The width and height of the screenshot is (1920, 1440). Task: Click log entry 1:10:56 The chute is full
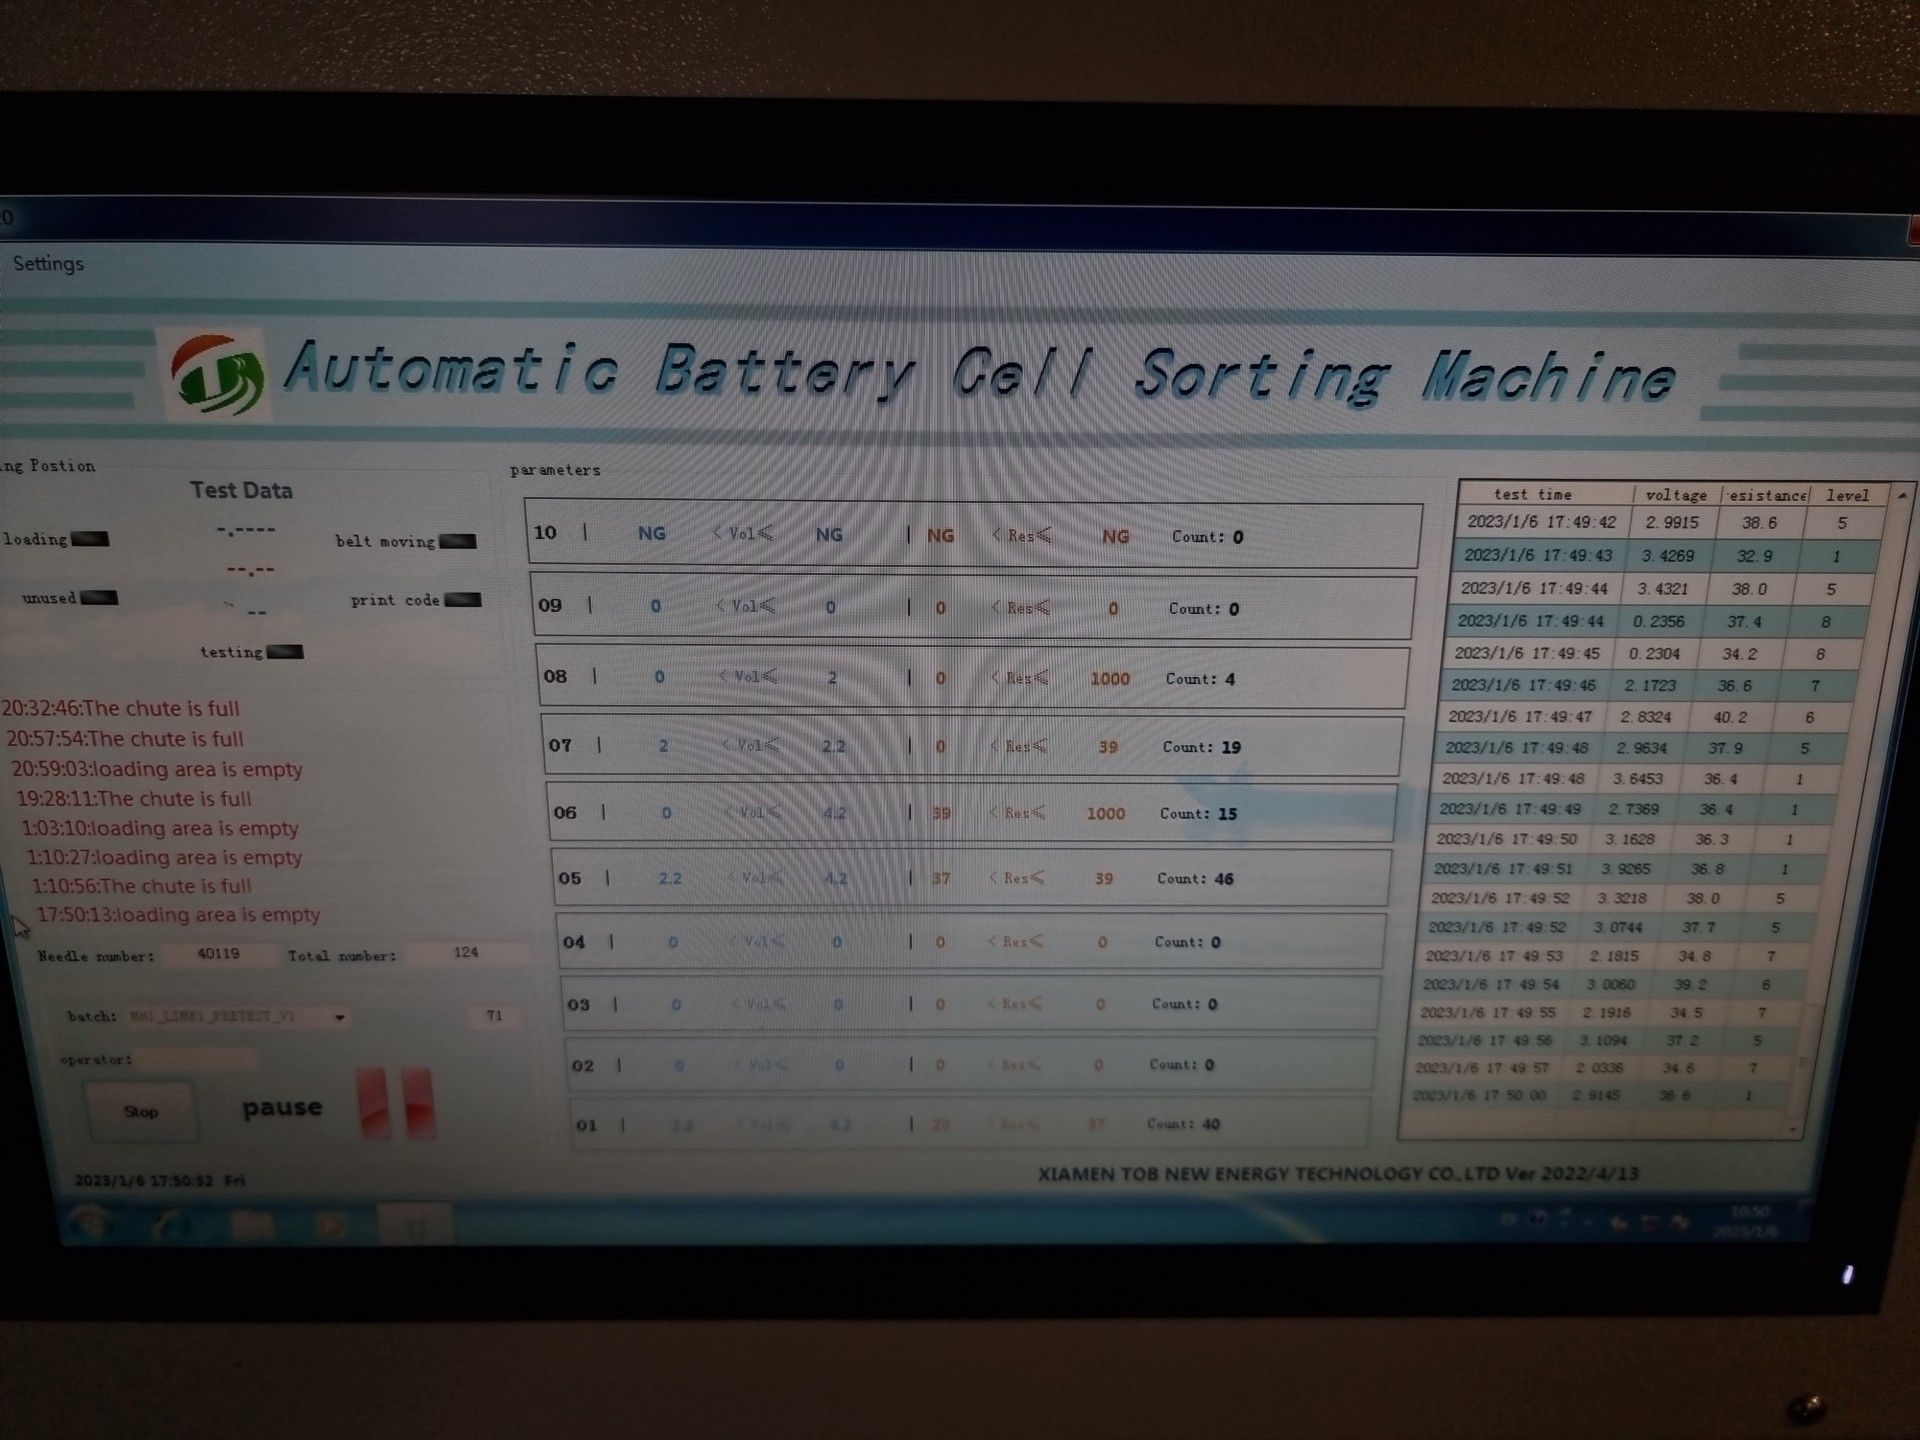click(141, 886)
